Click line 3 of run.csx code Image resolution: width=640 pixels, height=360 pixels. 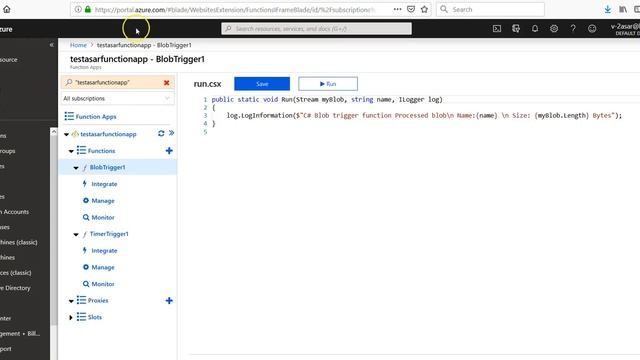pyautogui.click(x=424, y=116)
